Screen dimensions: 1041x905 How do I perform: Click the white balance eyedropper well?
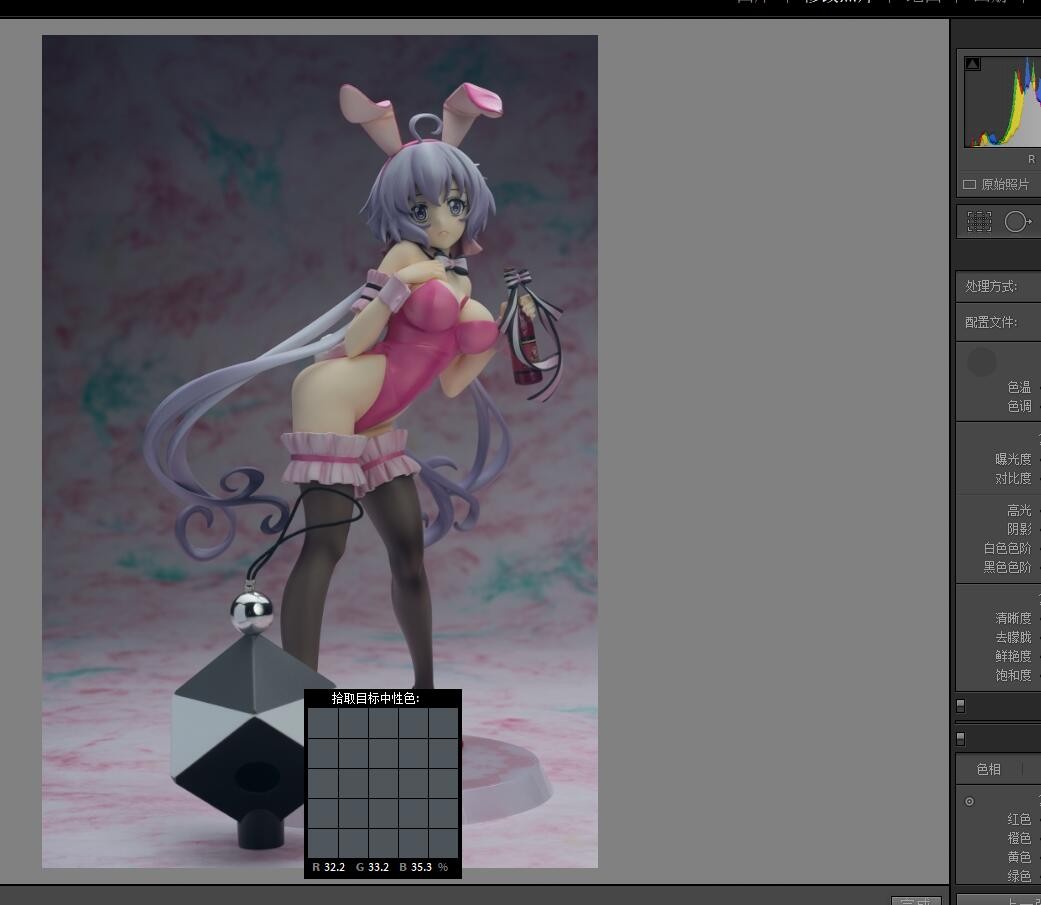[x=982, y=362]
